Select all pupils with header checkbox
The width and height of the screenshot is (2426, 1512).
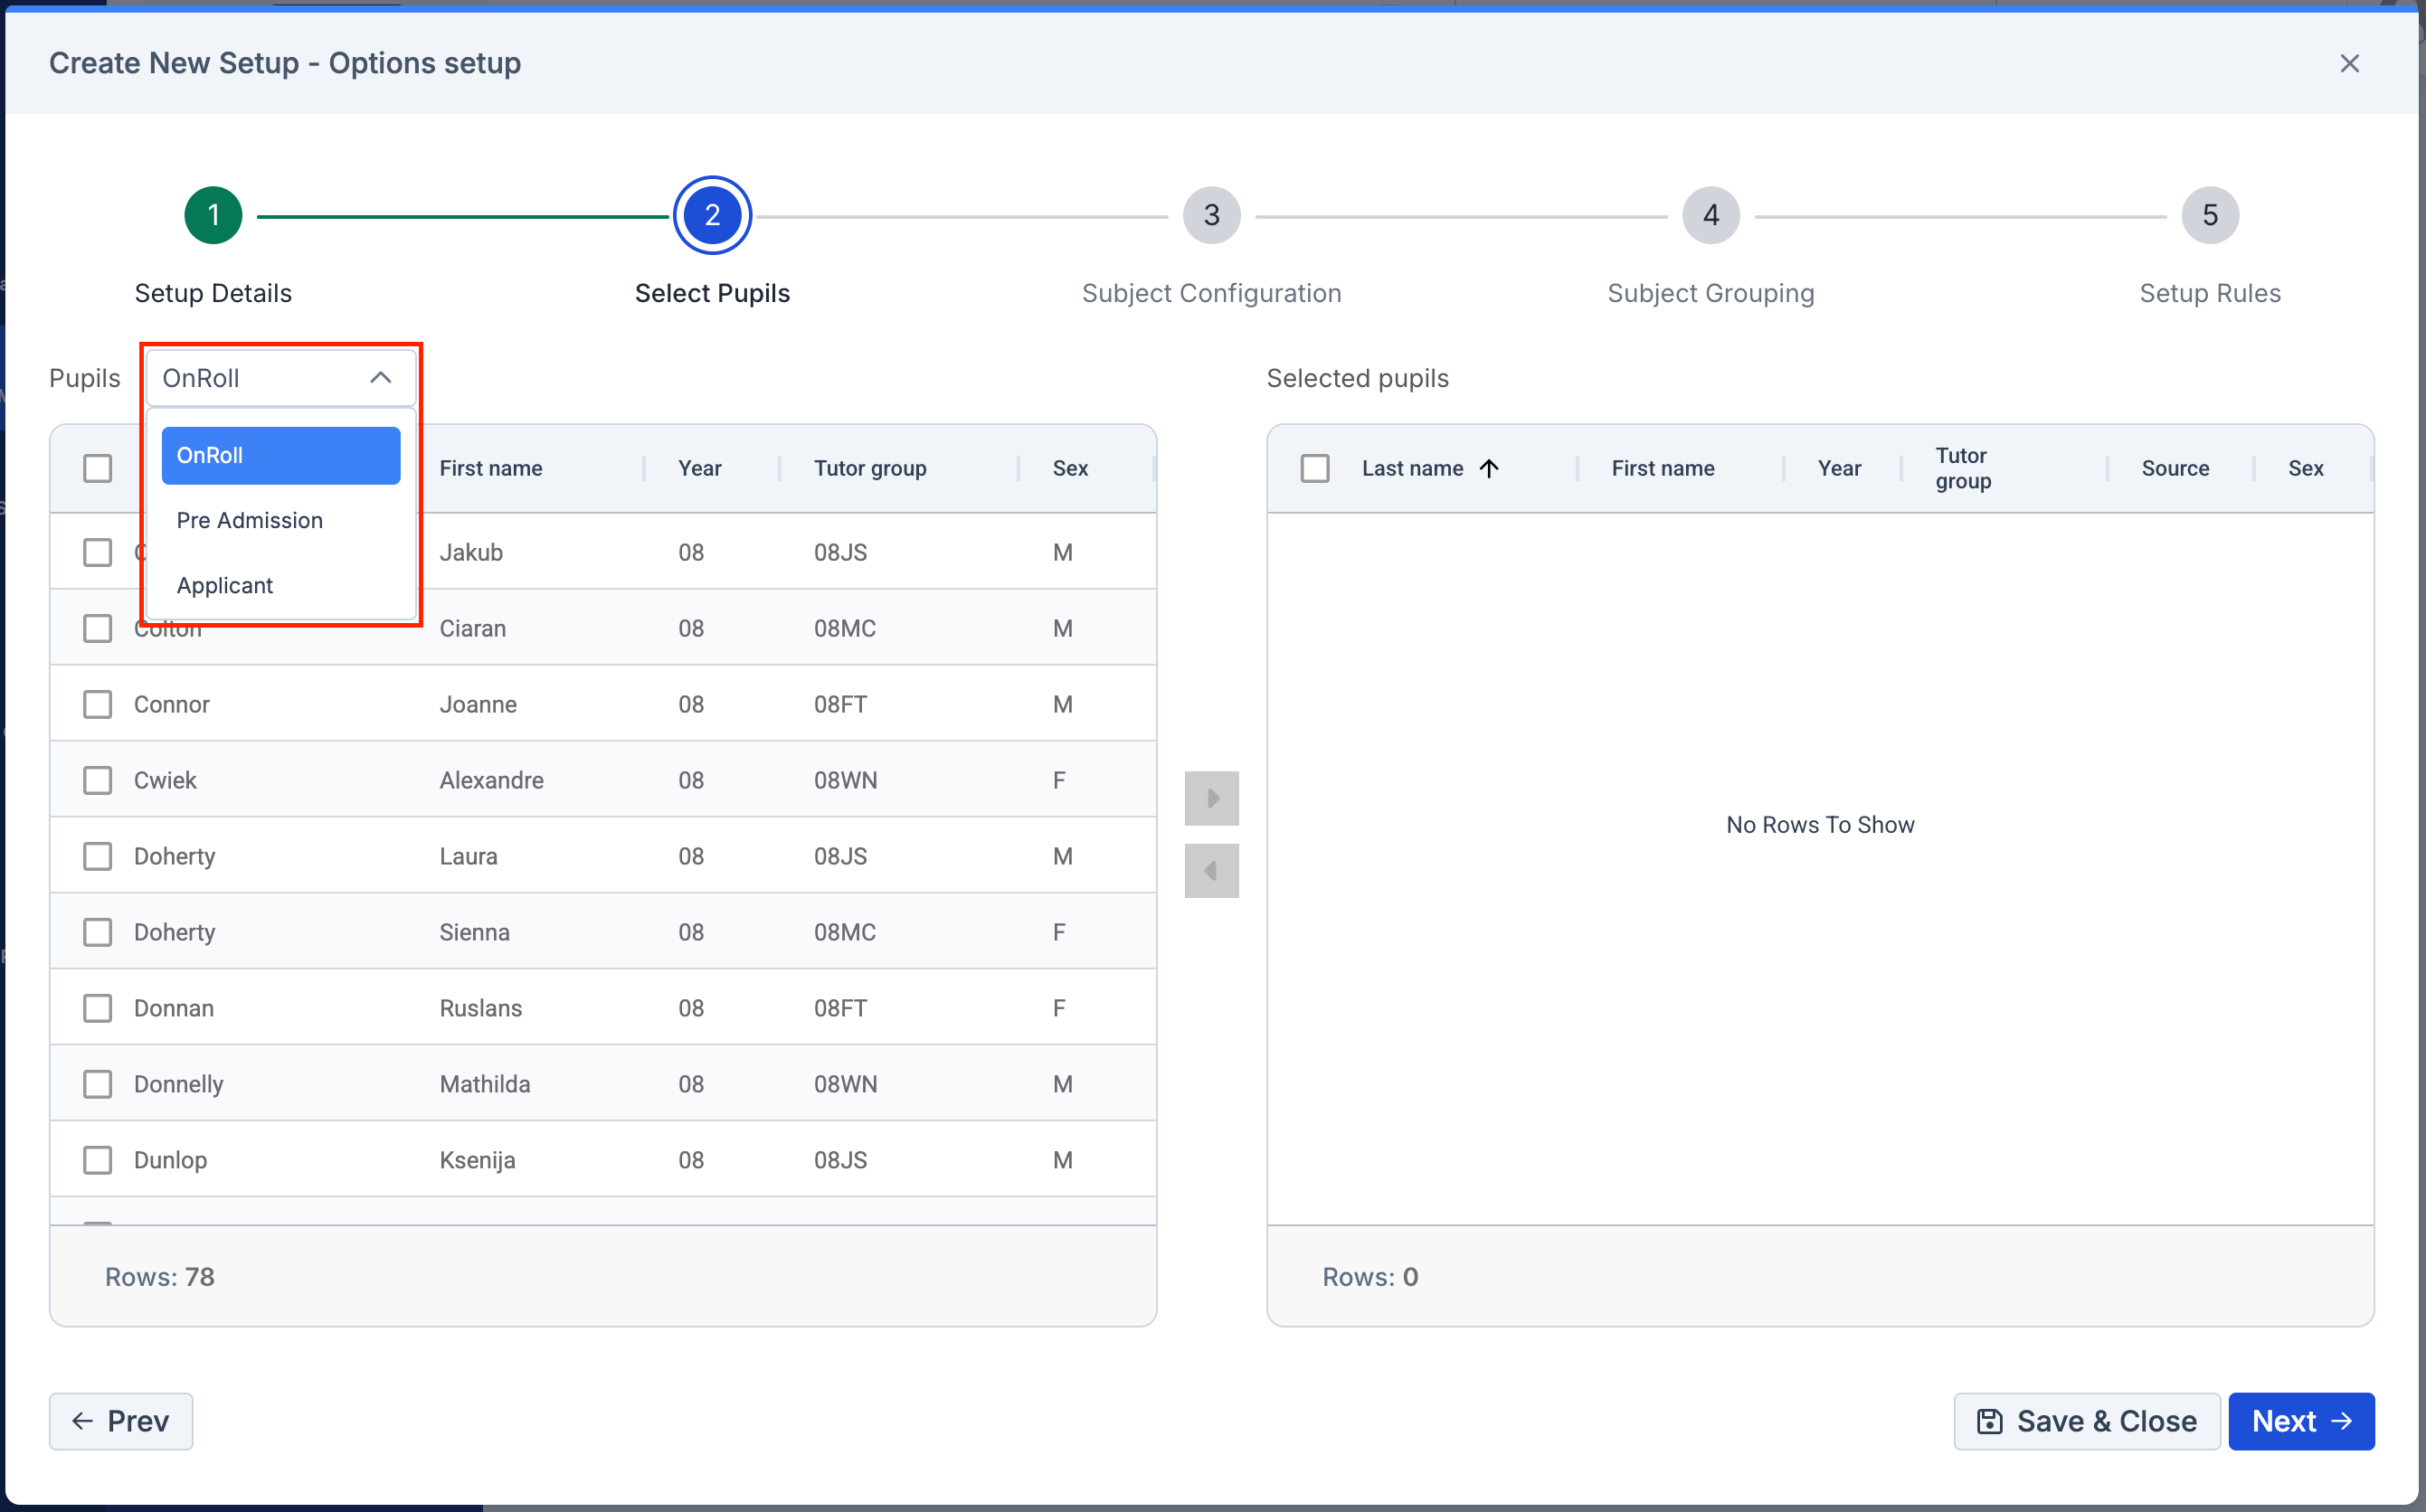(97, 468)
